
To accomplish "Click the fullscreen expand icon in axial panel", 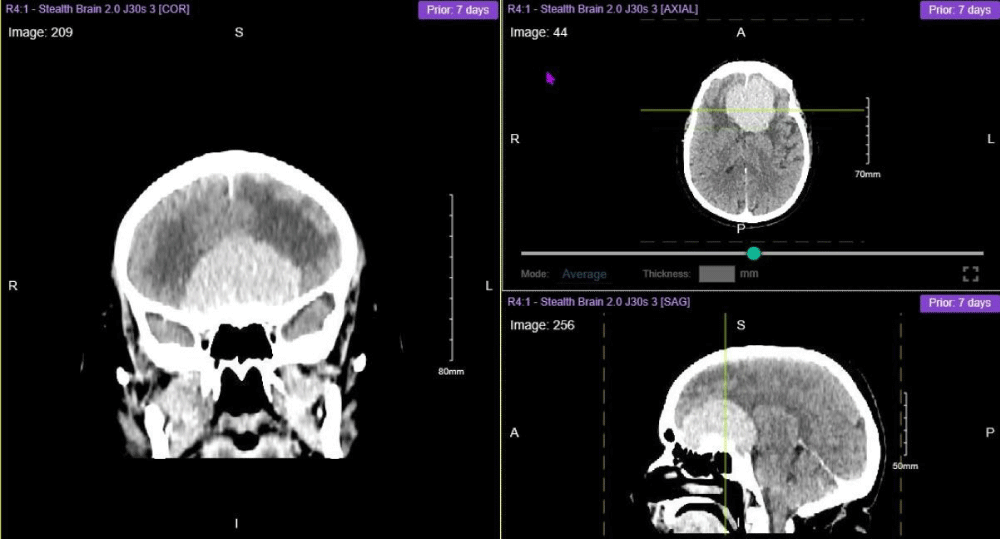I will 969,274.
